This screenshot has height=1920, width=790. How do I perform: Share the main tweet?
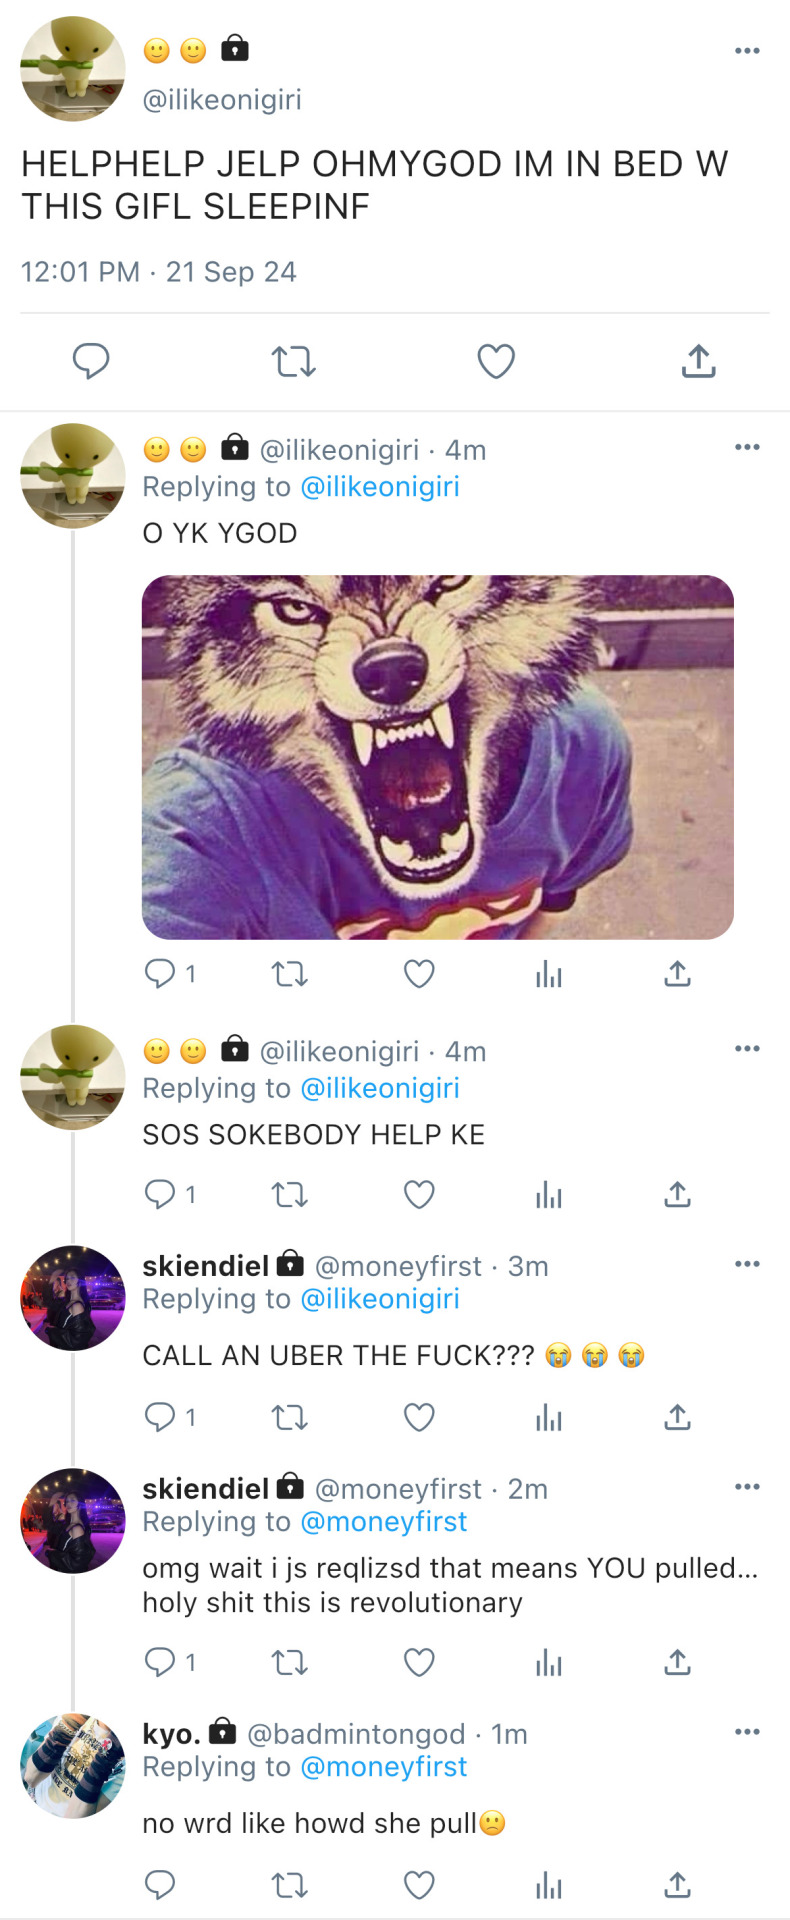(698, 361)
